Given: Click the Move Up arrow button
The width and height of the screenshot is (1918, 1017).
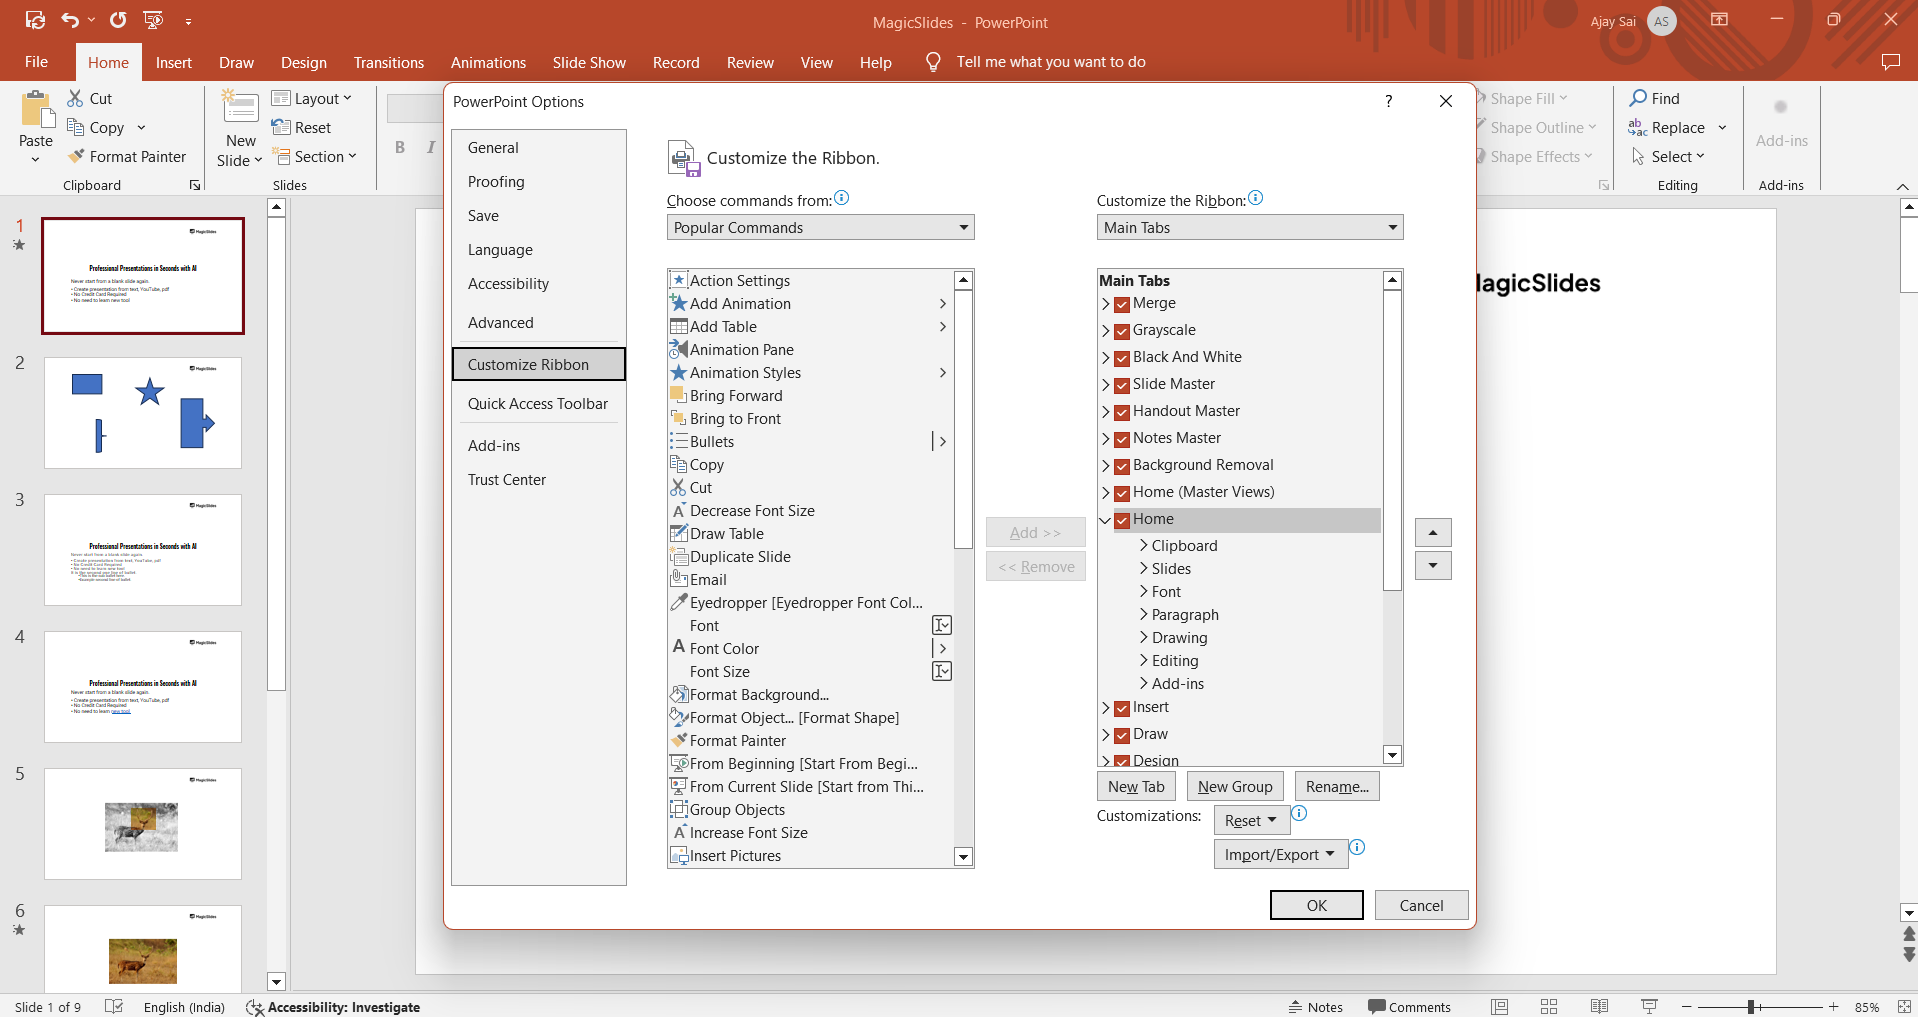Looking at the screenshot, I should [x=1433, y=532].
